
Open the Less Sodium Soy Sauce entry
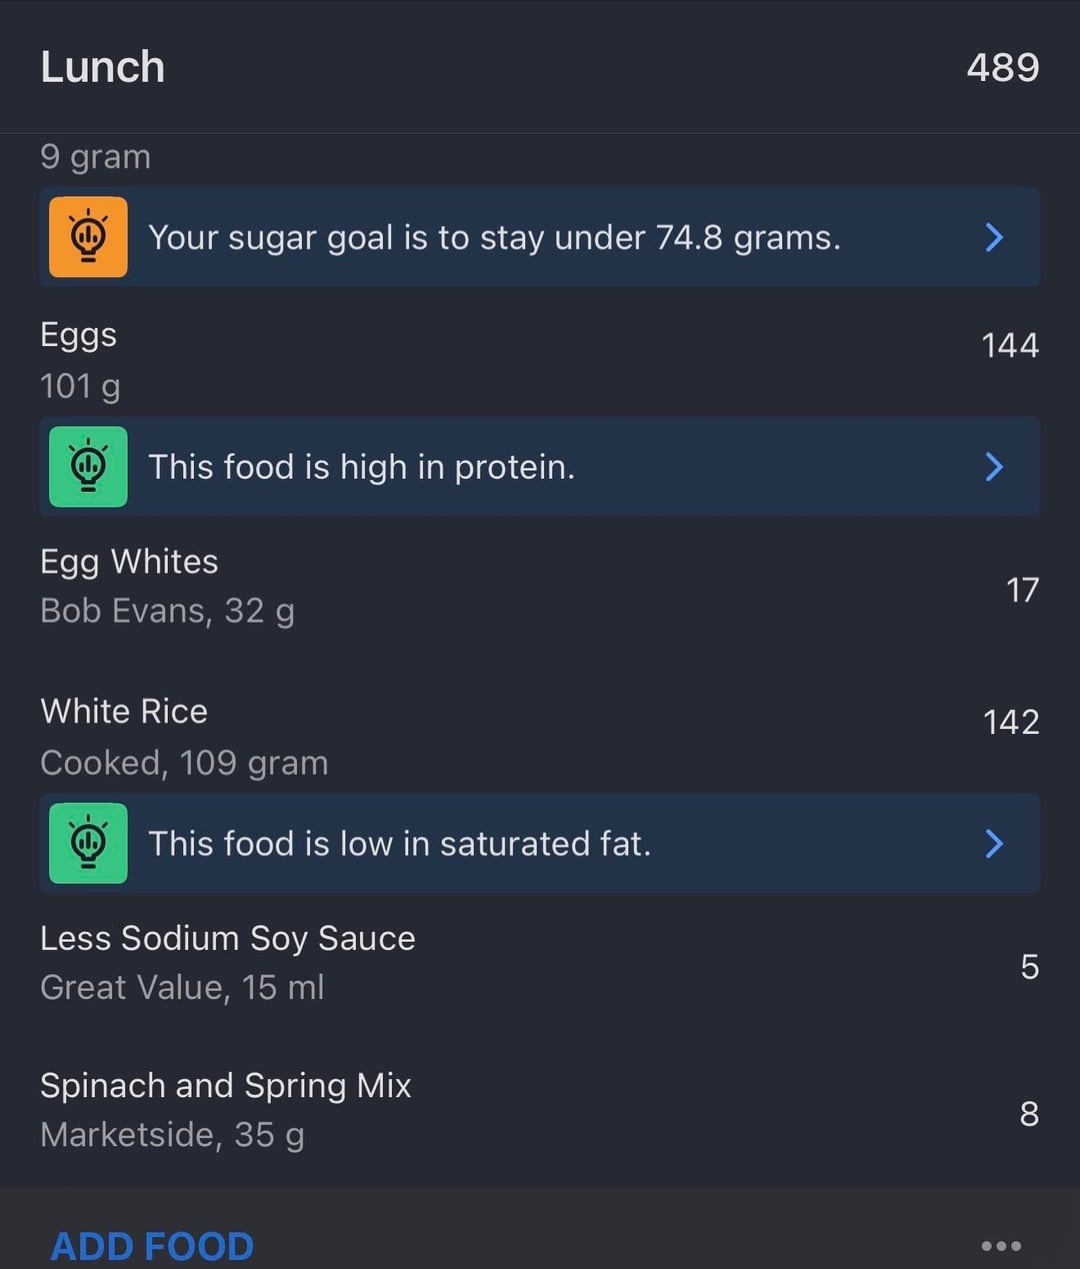(227, 939)
